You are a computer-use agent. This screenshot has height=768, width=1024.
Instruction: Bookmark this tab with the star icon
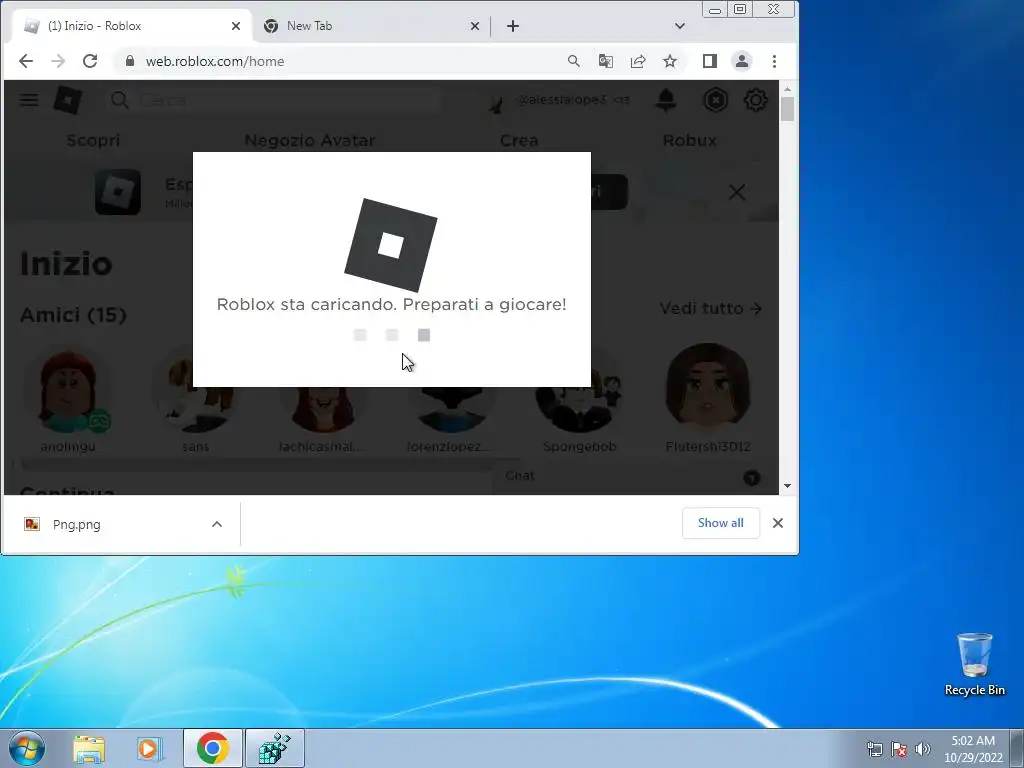669,61
